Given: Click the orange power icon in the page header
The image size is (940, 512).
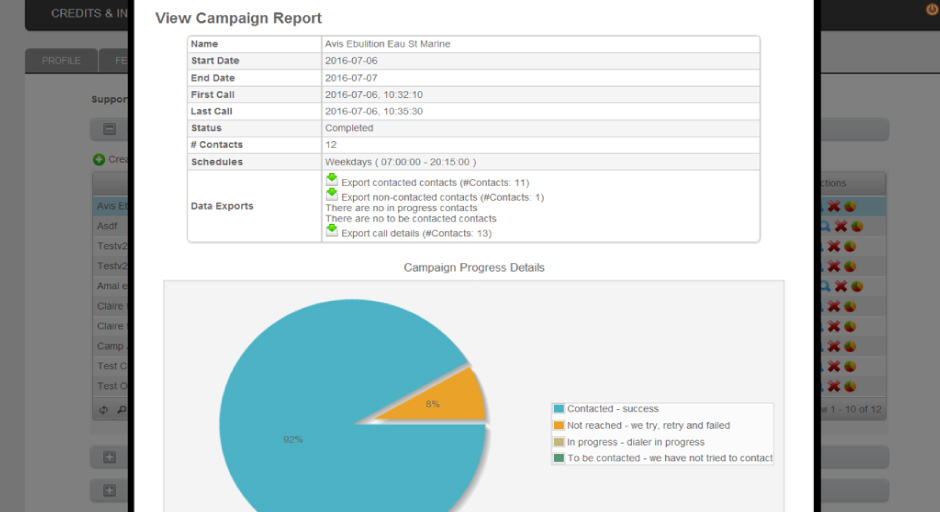Looking at the screenshot, I should [933, 8].
